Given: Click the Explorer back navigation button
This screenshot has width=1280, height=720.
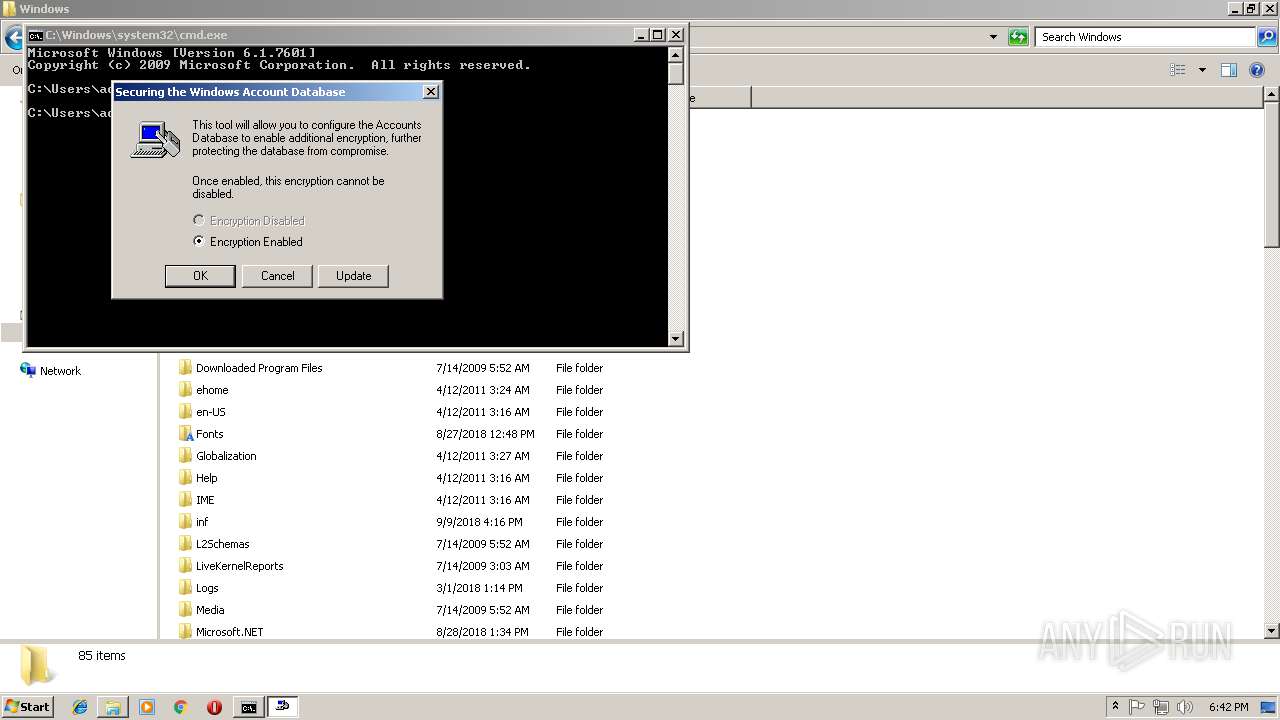Looking at the screenshot, I should 13,38.
